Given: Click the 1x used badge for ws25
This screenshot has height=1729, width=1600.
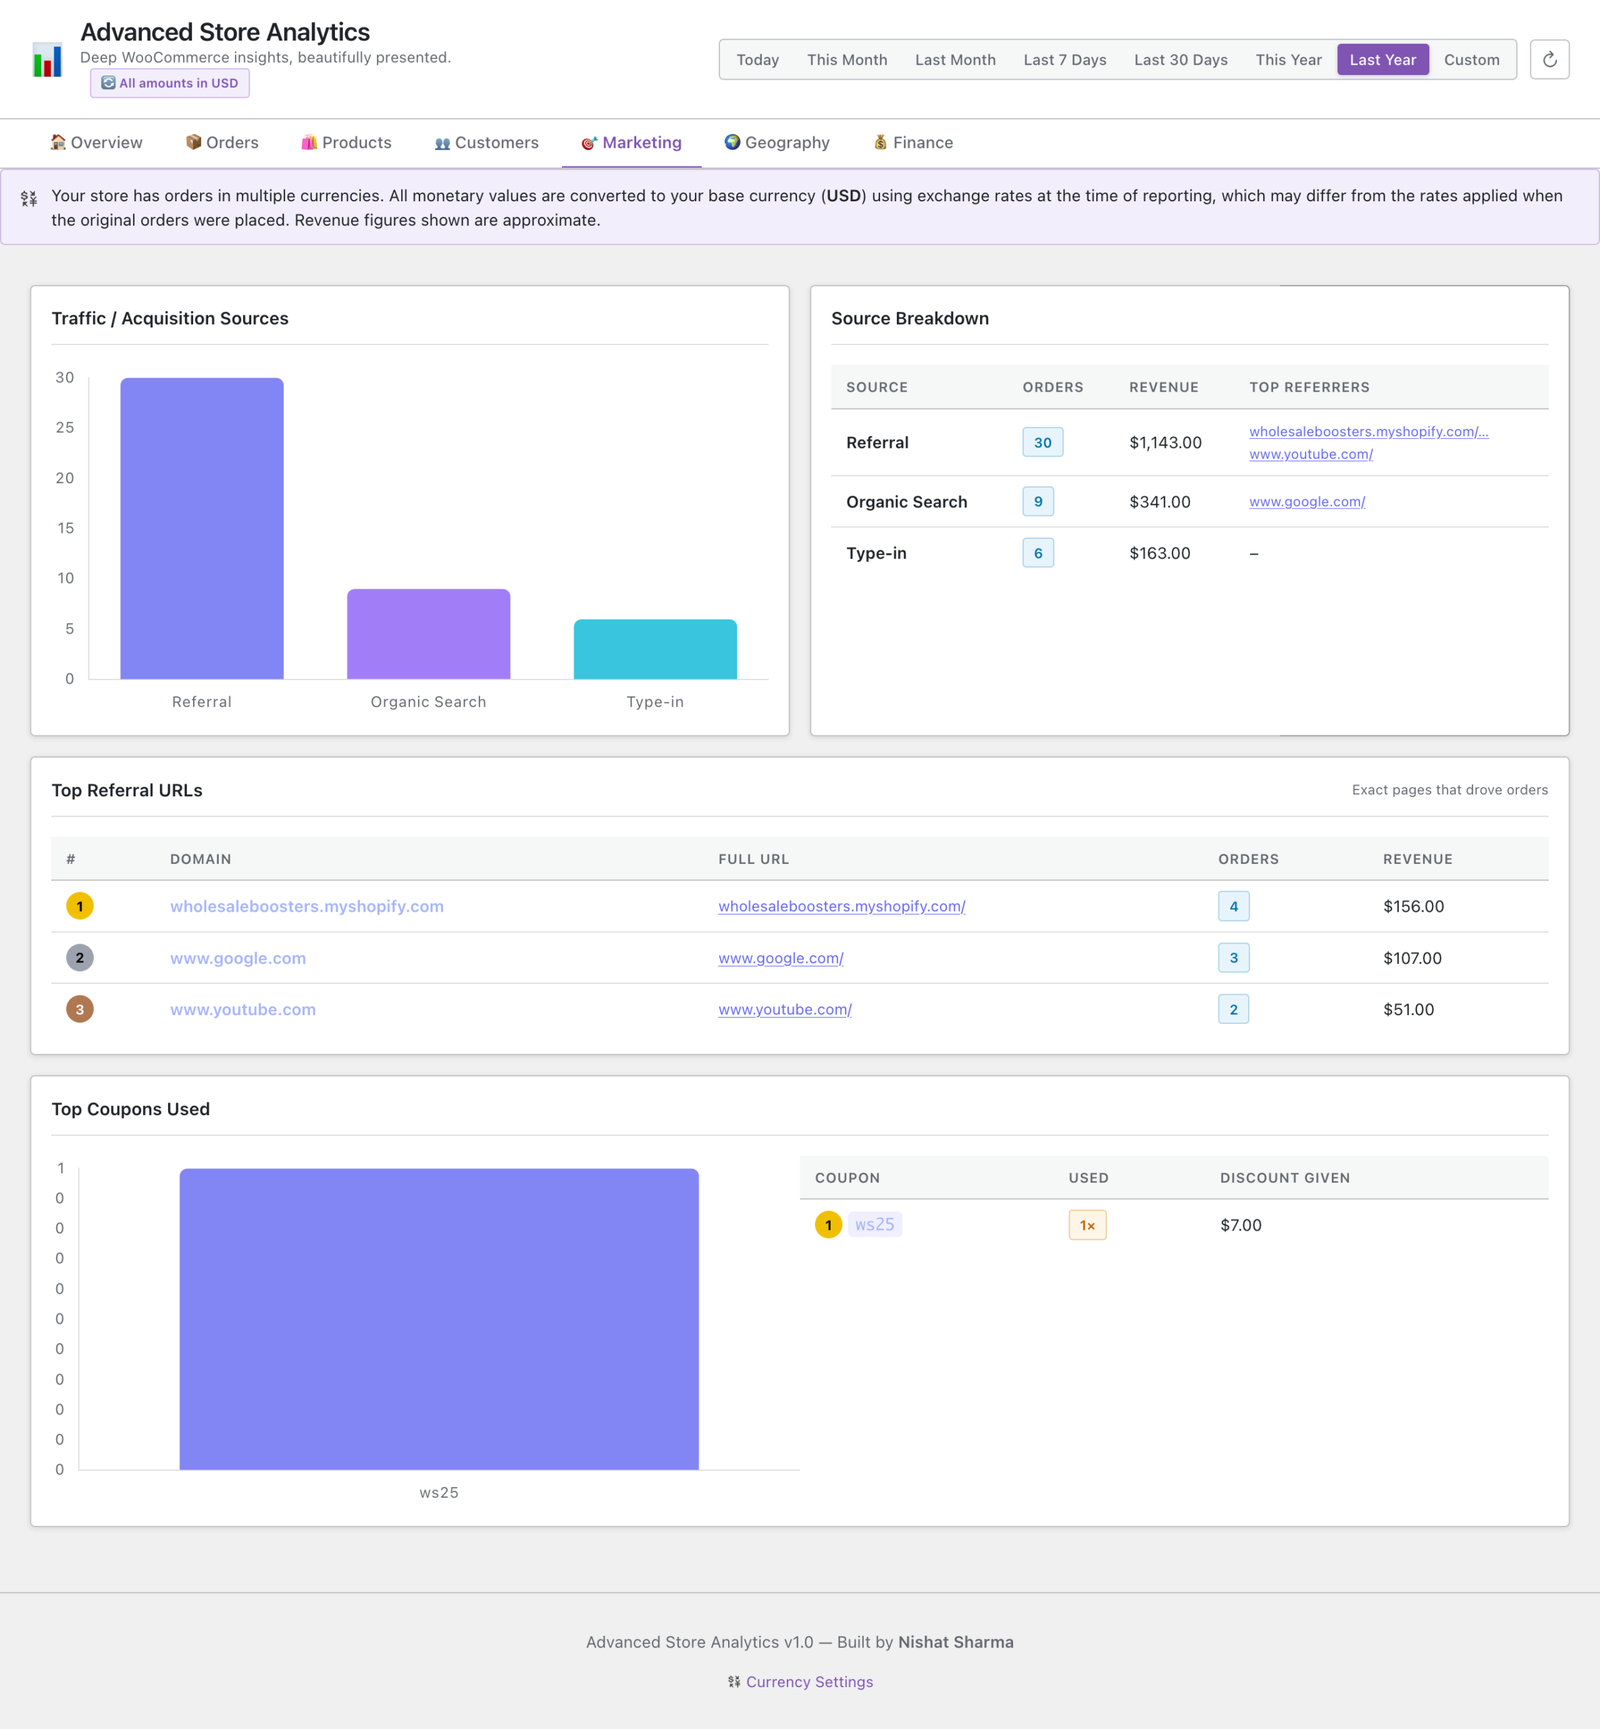Looking at the screenshot, I should point(1087,1225).
